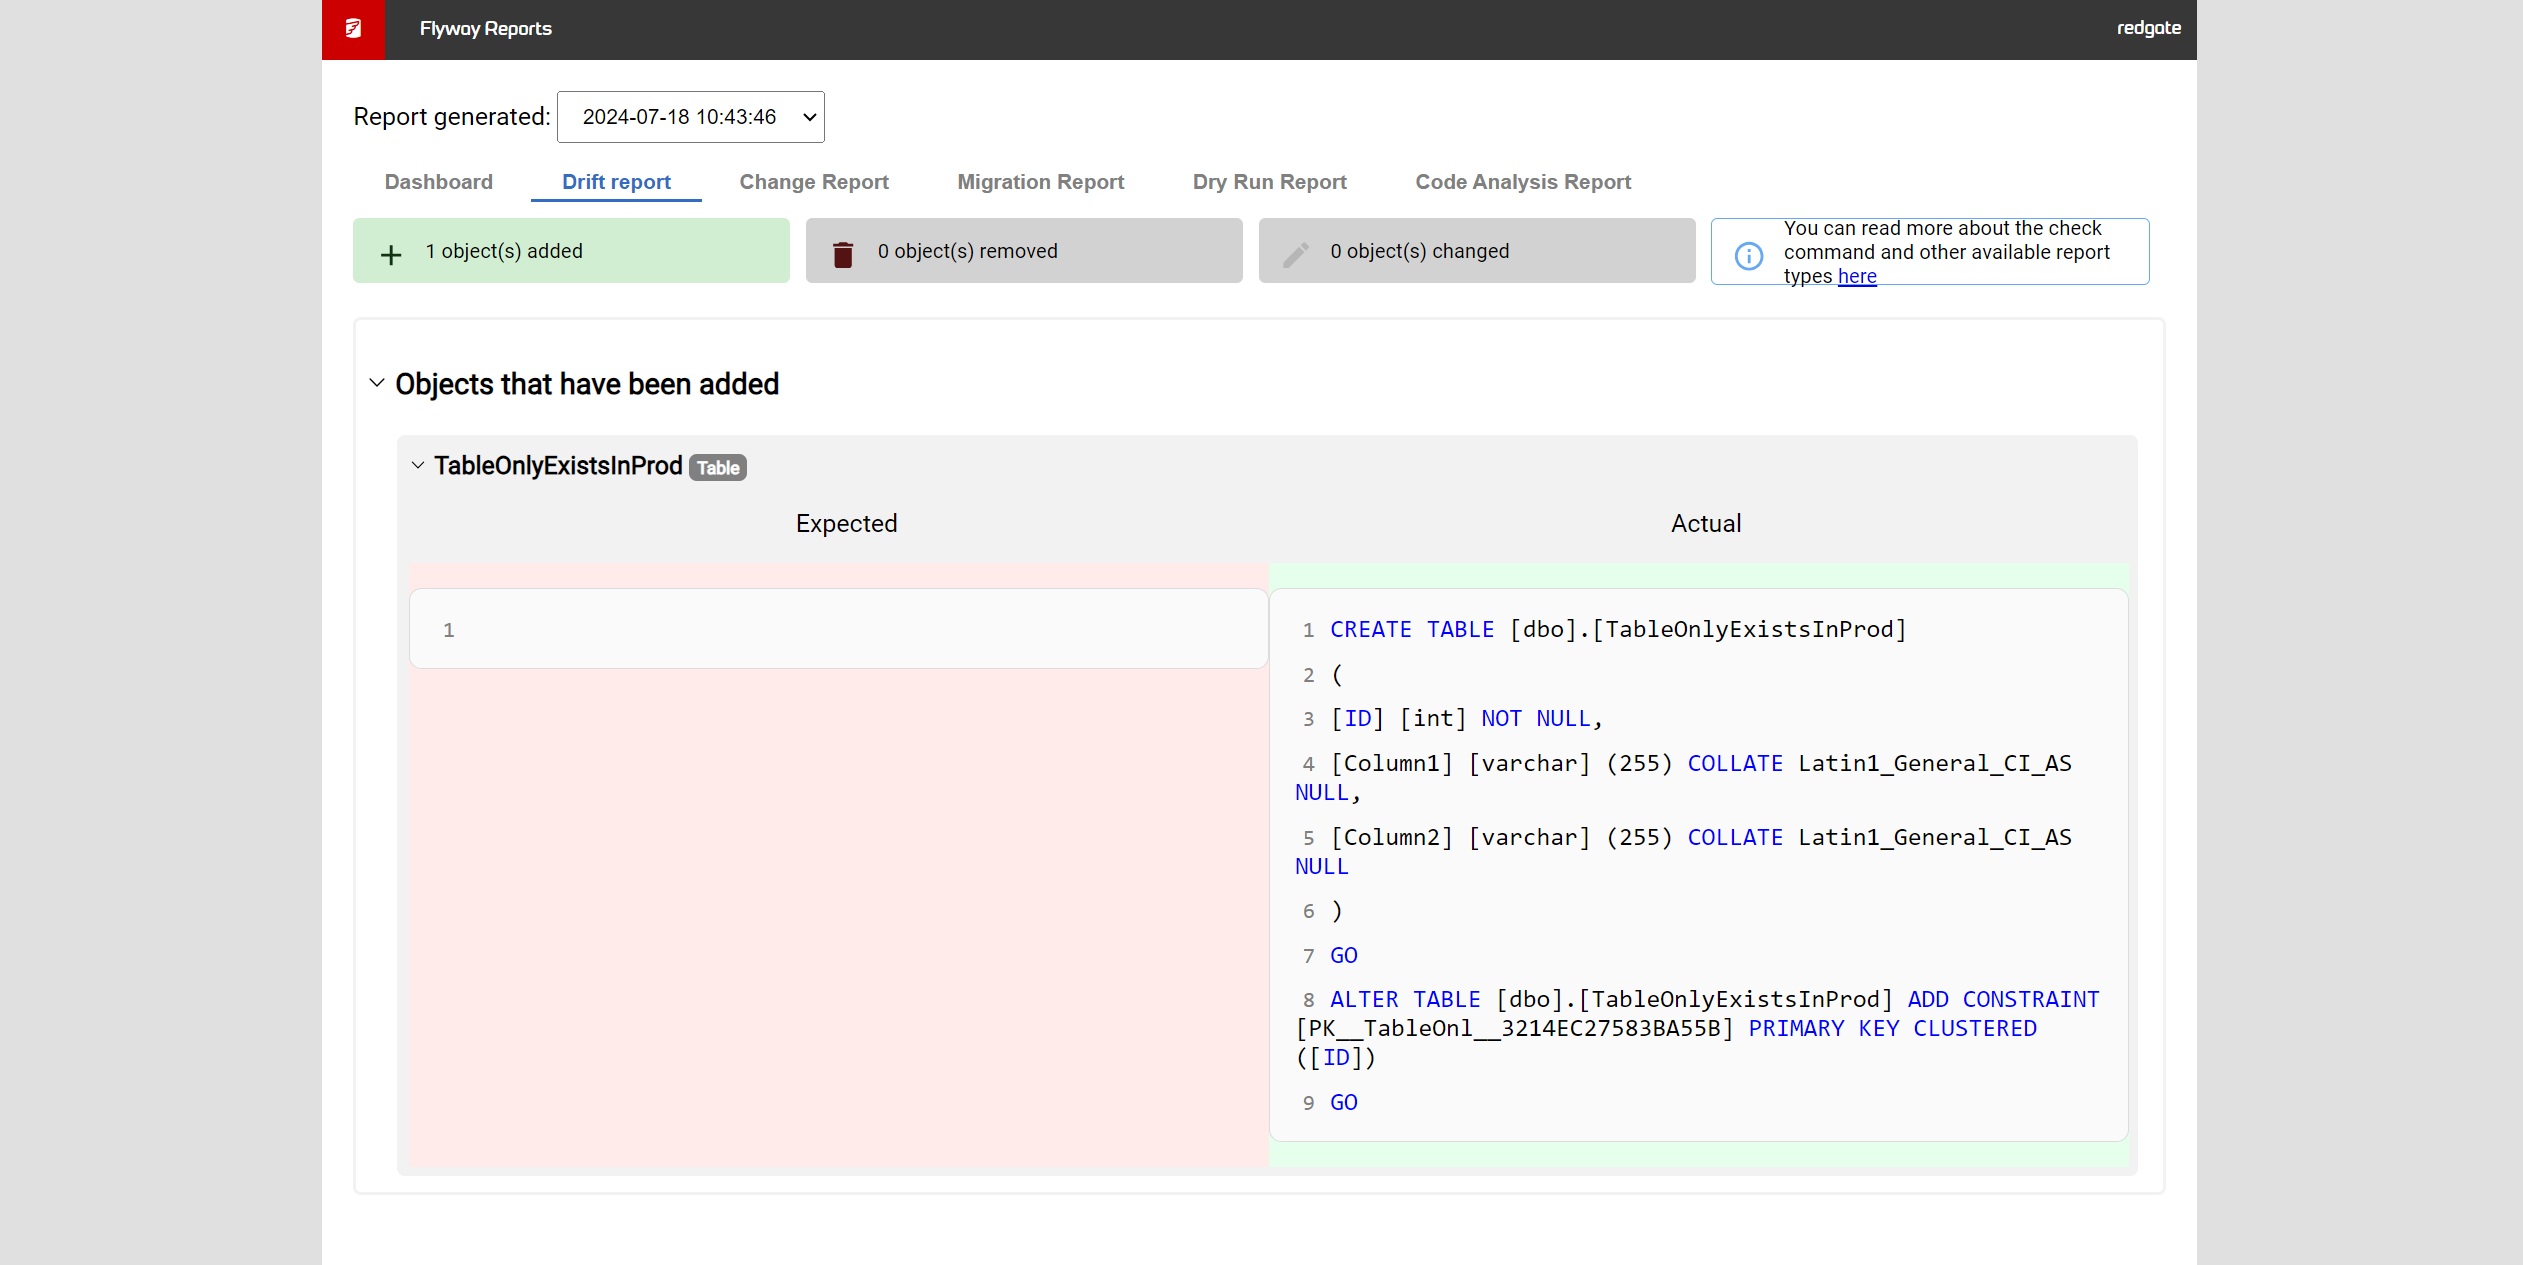Open the Change Report tab
The width and height of the screenshot is (2523, 1265).
(x=813, y=182)
